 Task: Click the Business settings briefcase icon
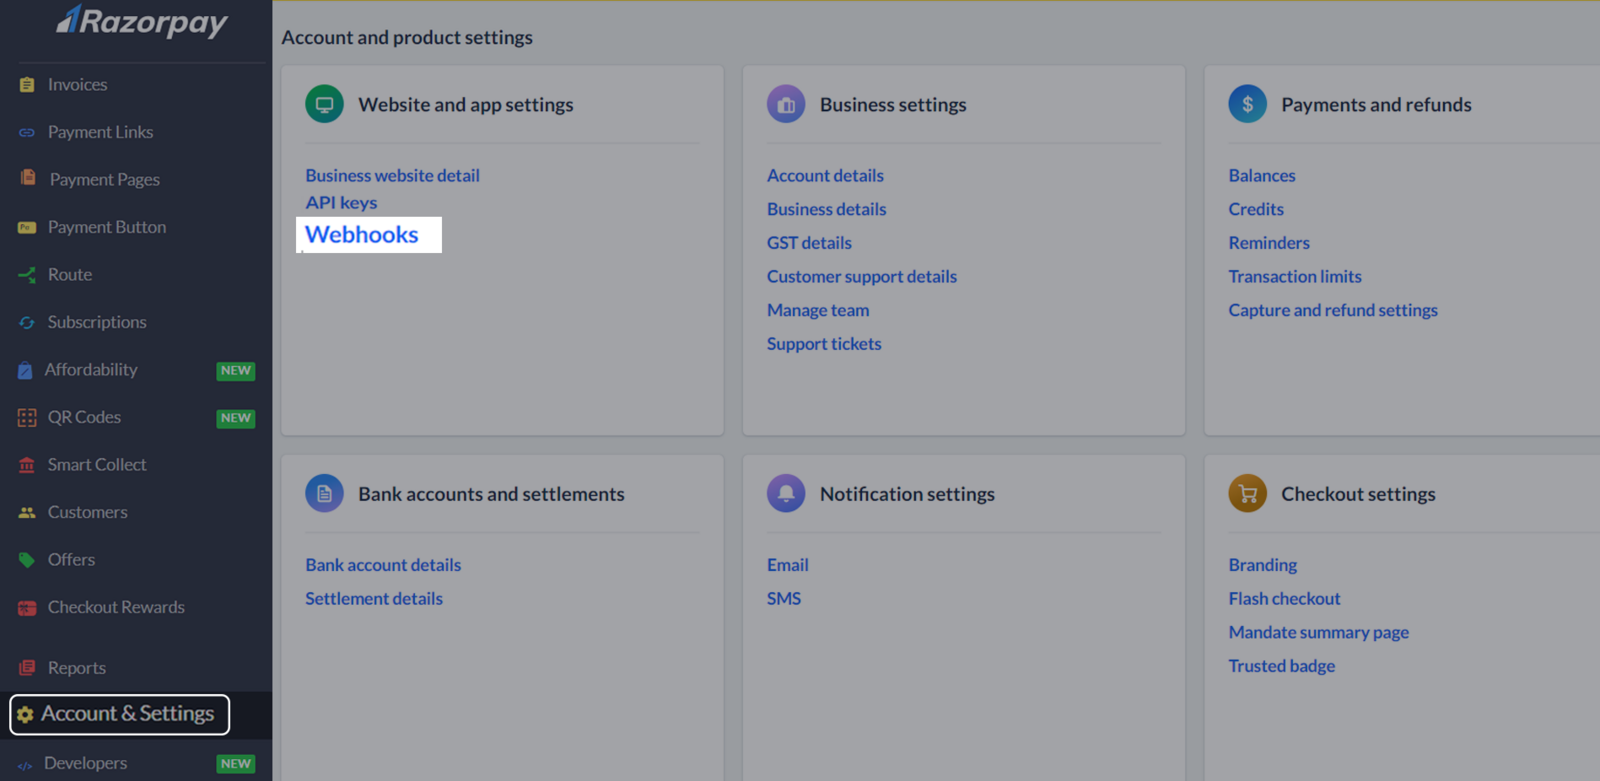(x=786, y=104)
